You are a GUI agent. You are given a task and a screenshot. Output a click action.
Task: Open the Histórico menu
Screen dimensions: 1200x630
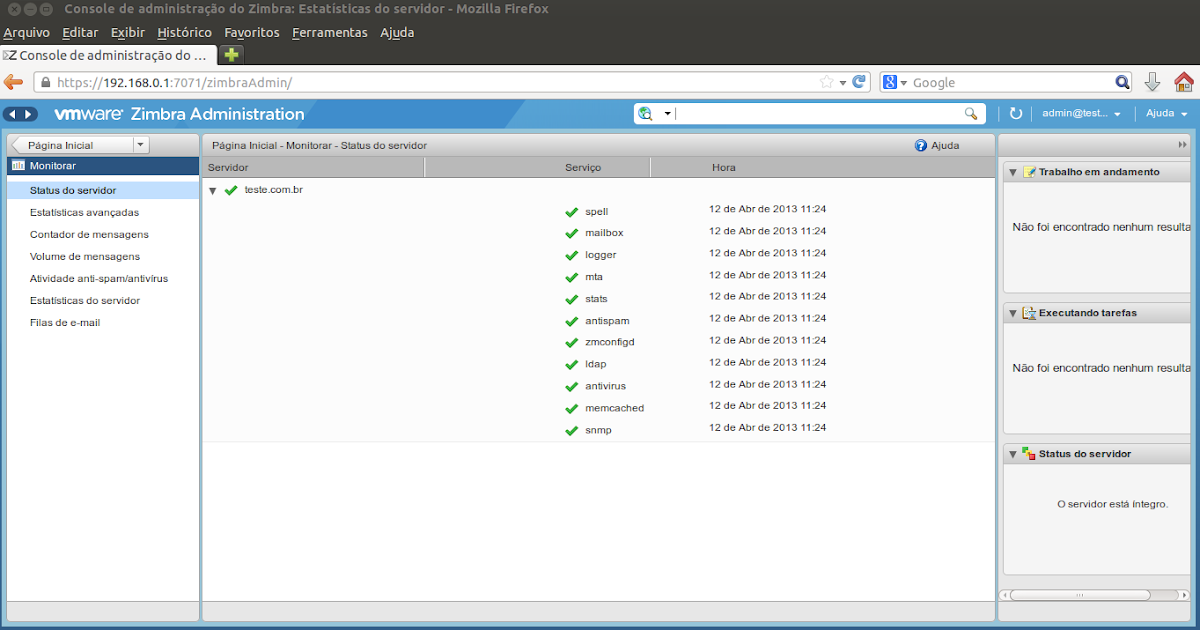coord(185,32)
